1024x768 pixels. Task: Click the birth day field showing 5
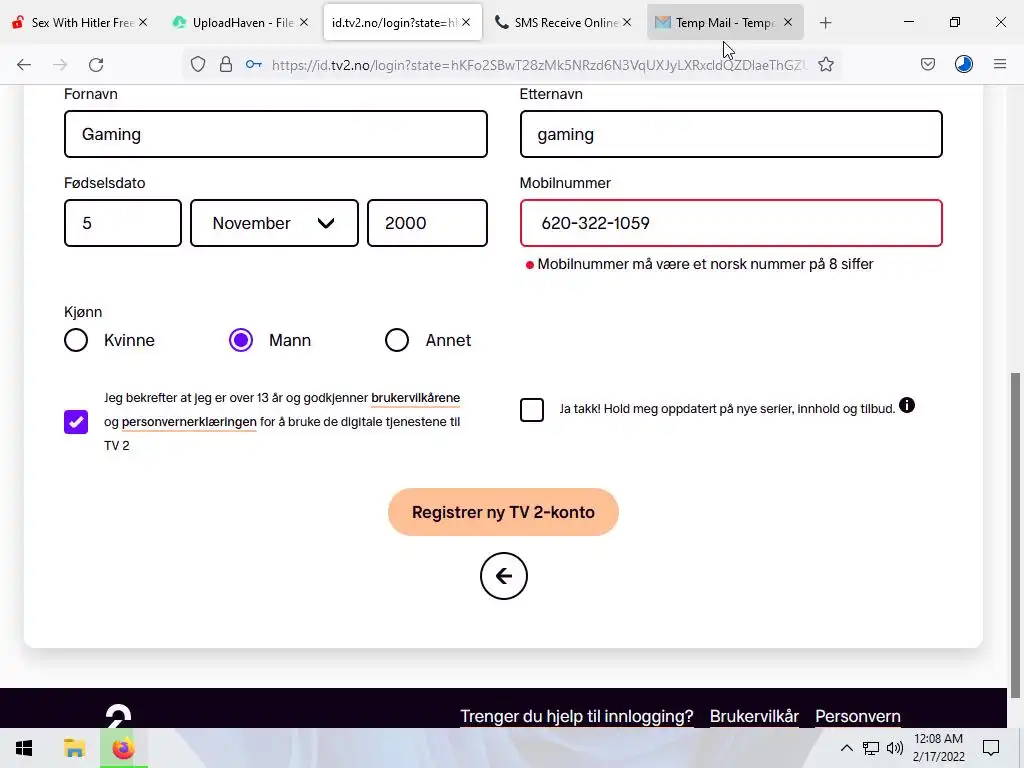pyautogui.click(x=123, y=223)
